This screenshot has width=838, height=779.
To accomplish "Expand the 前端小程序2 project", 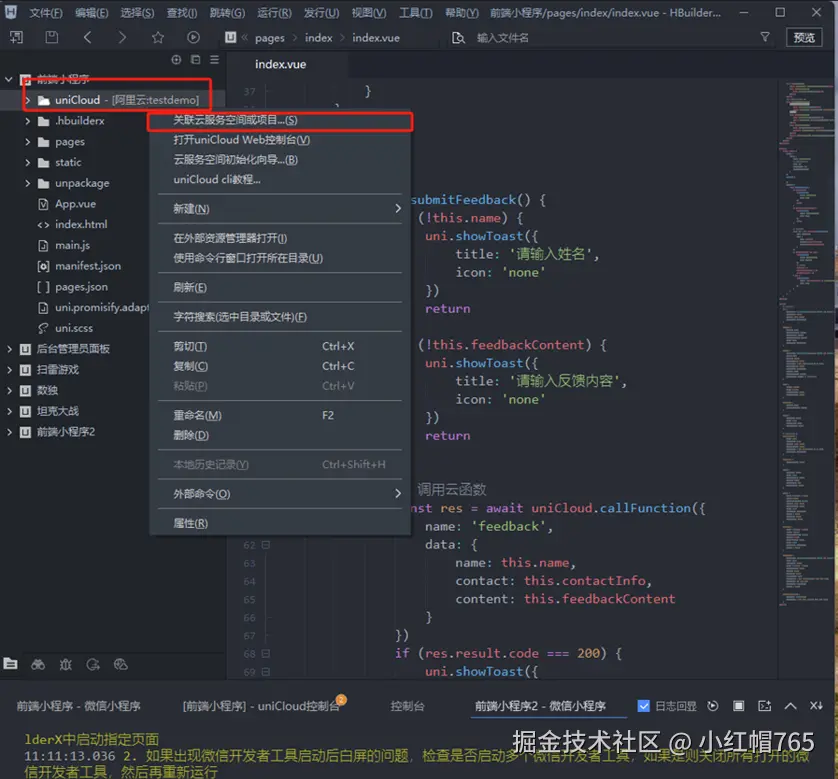I will point(9,432).
